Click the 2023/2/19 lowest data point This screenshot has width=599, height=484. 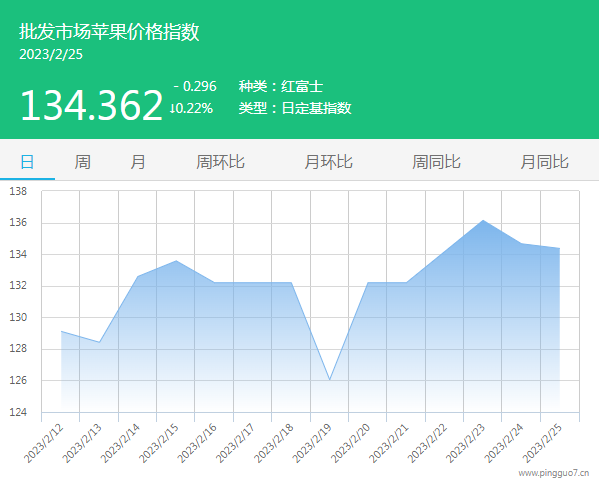click(x=330, y=380)
